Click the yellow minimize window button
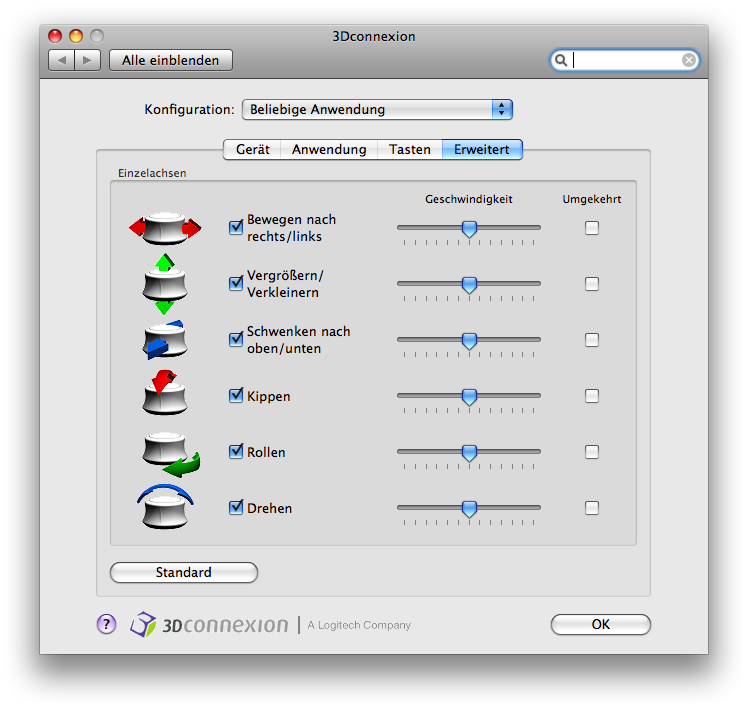This screenshot has width=748, height=709. coord(76,36)
